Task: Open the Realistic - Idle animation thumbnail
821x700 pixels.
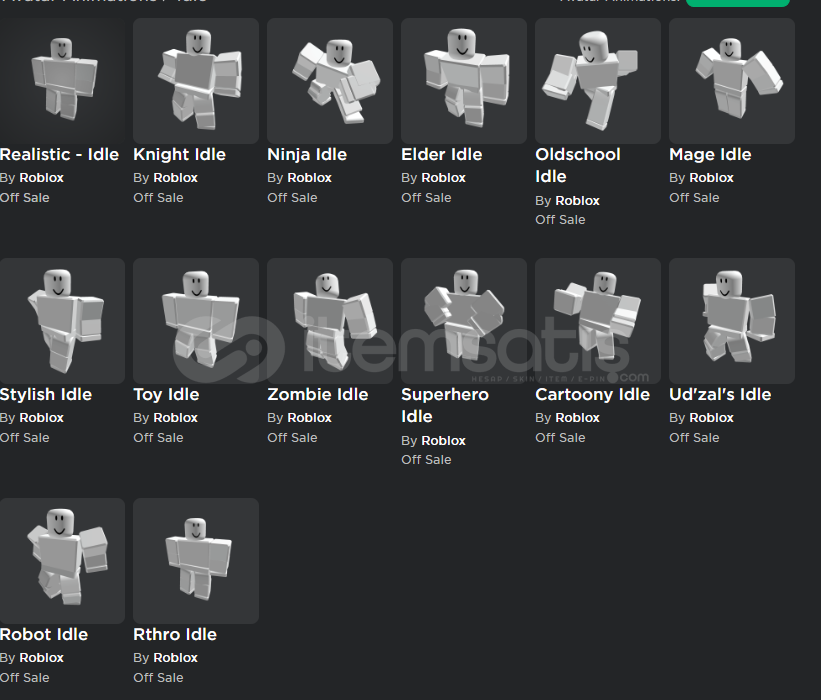Action: coord(62,81)
